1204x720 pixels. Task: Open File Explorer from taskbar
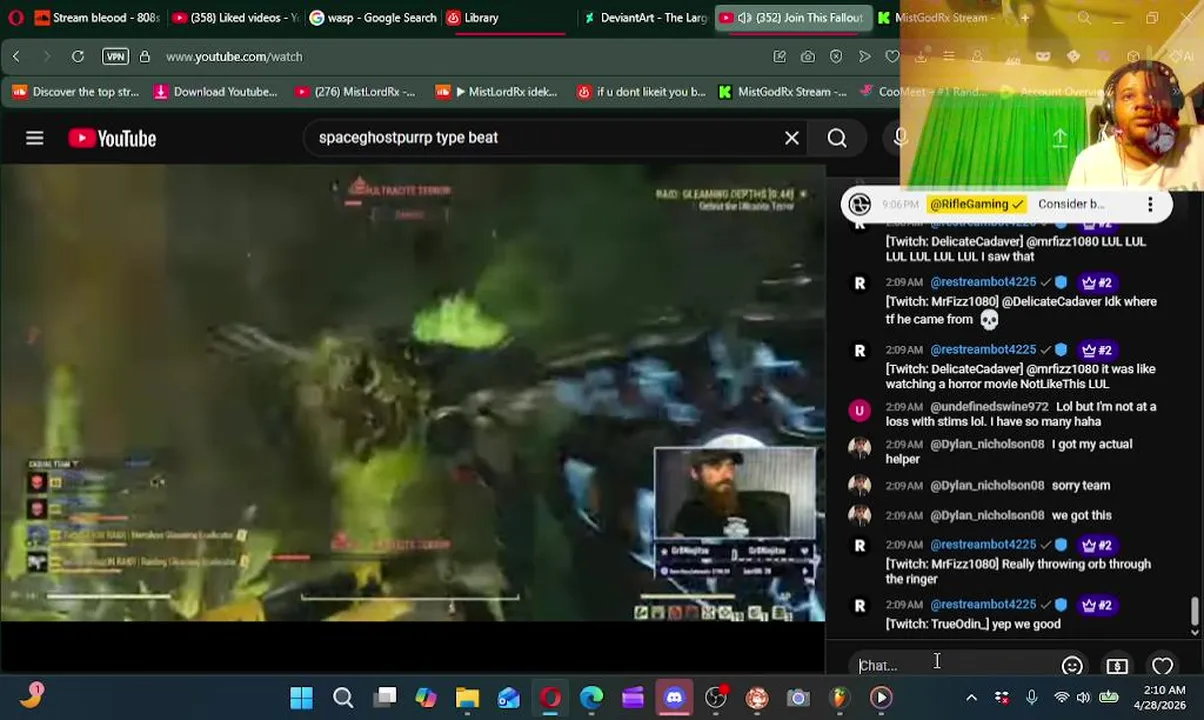[467, 697]
